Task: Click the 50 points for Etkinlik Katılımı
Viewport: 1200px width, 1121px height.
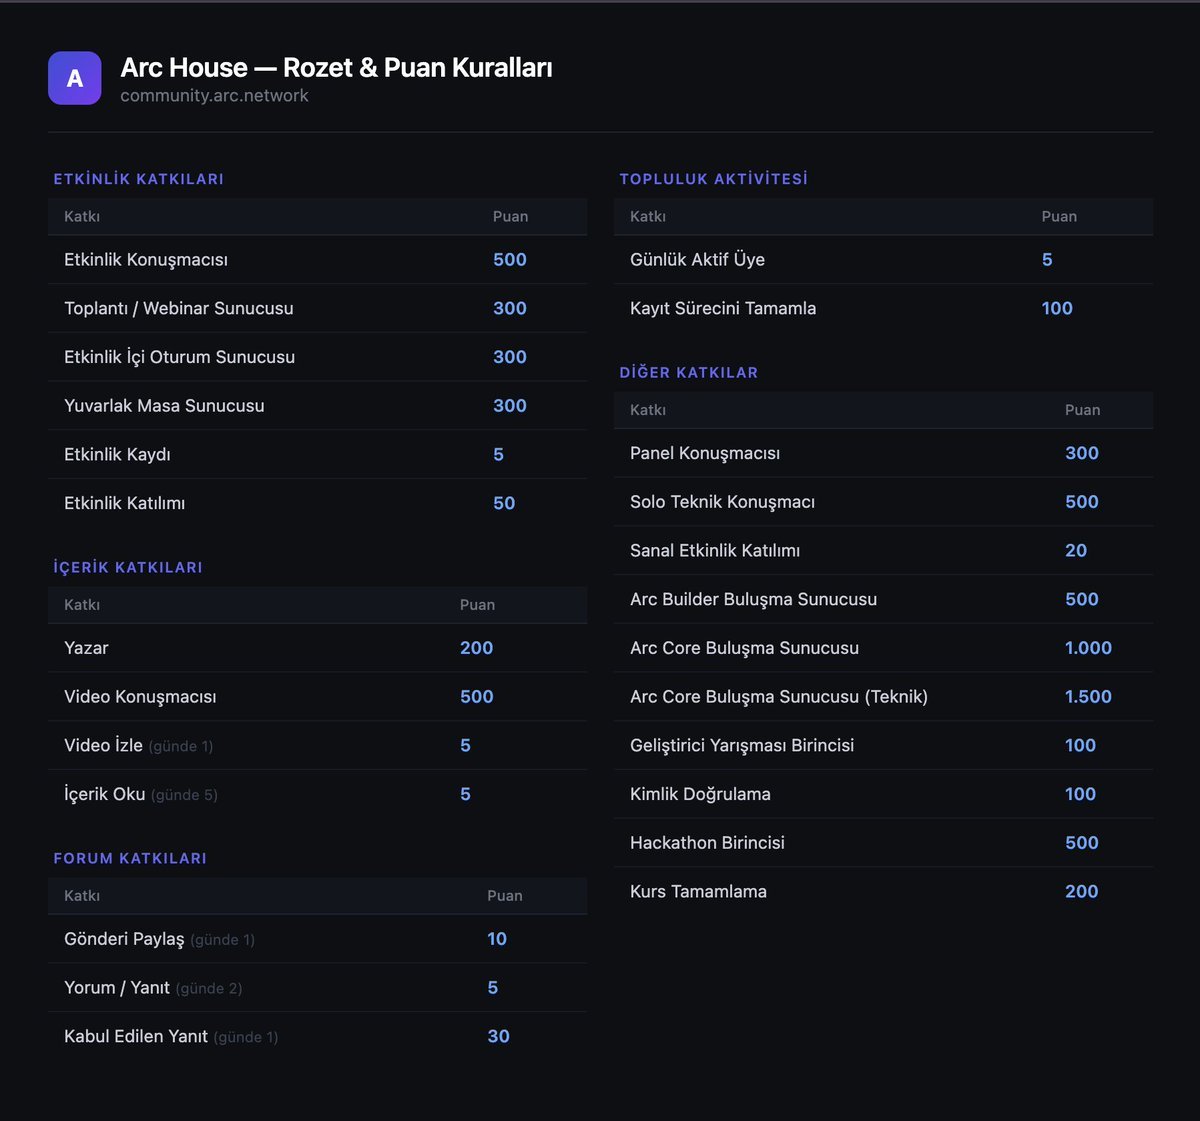Action: pyautogui.click(x=504, y=503)
